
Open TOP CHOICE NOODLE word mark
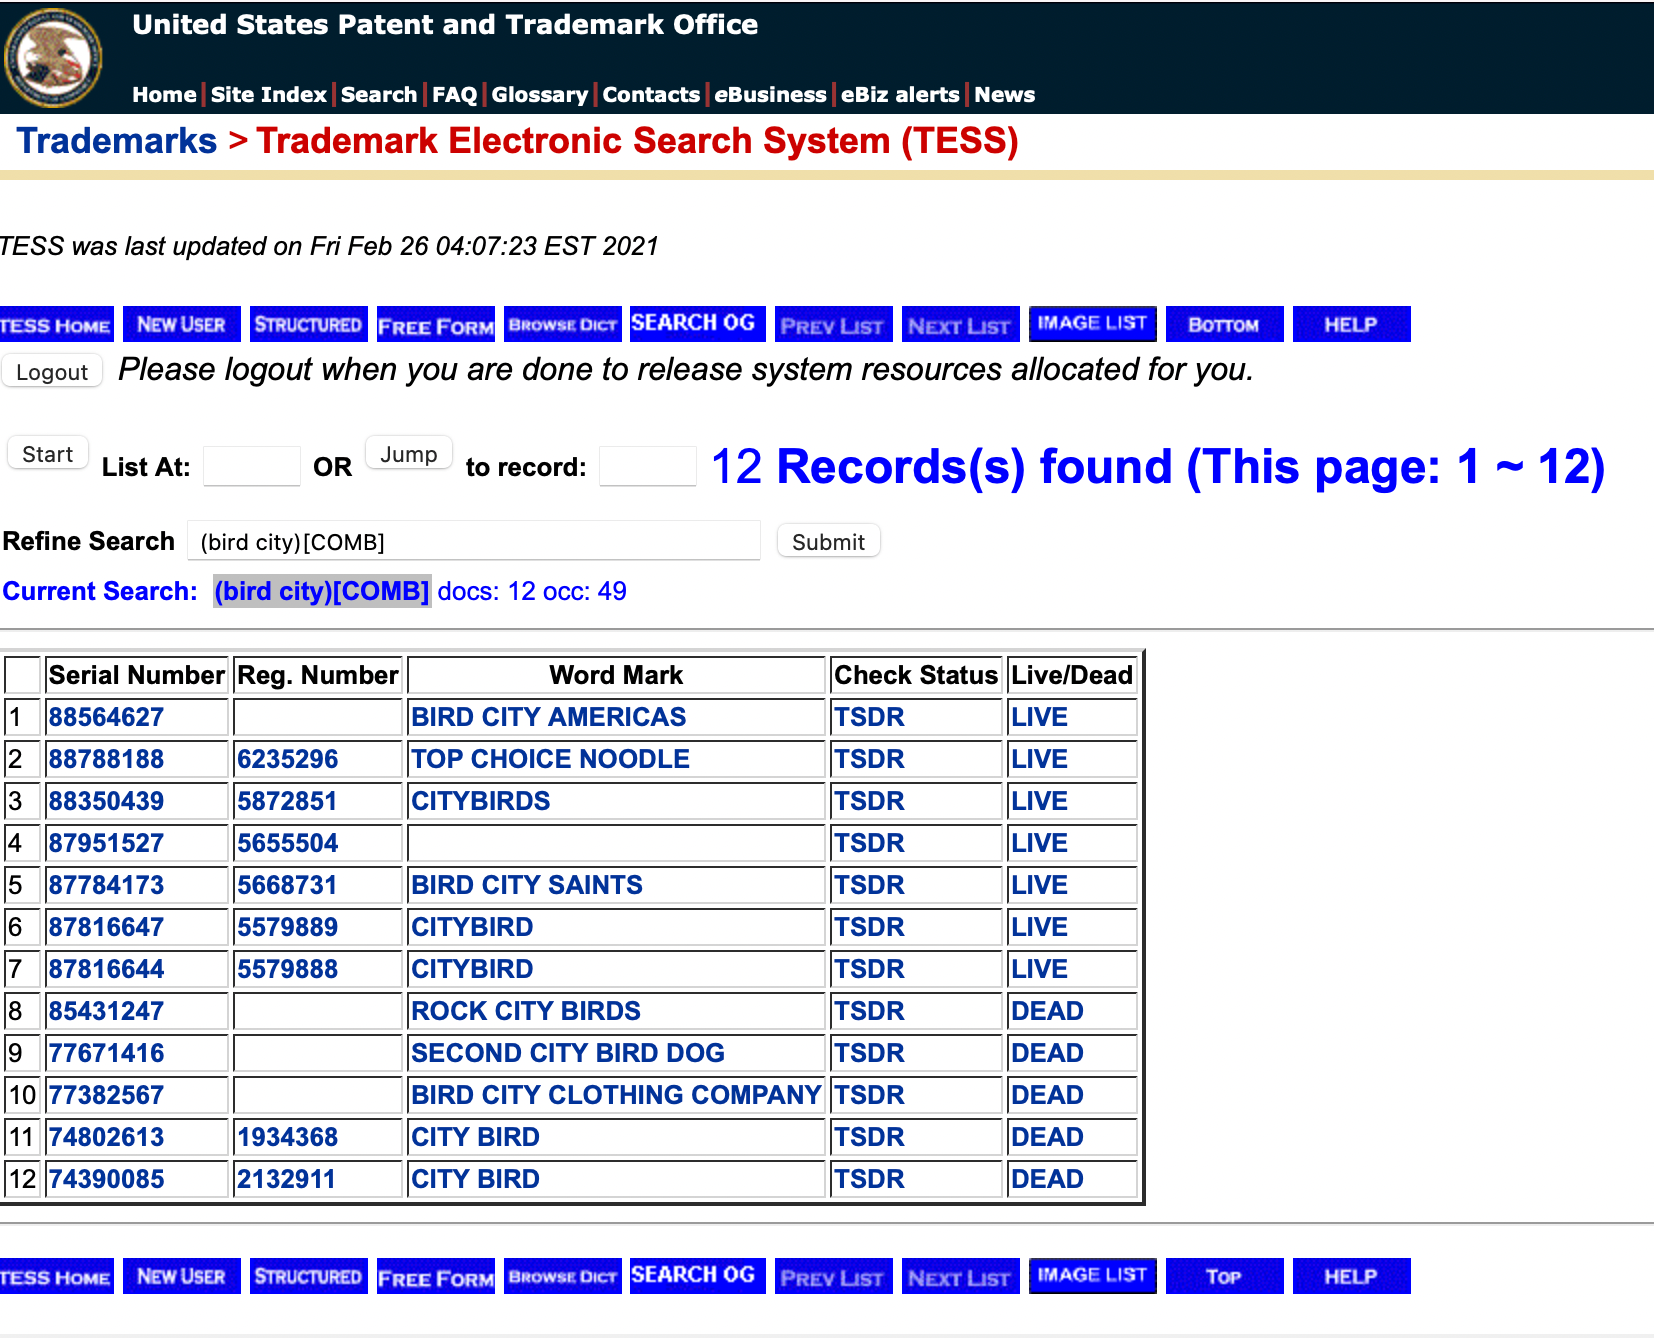(x=551, y=759)
